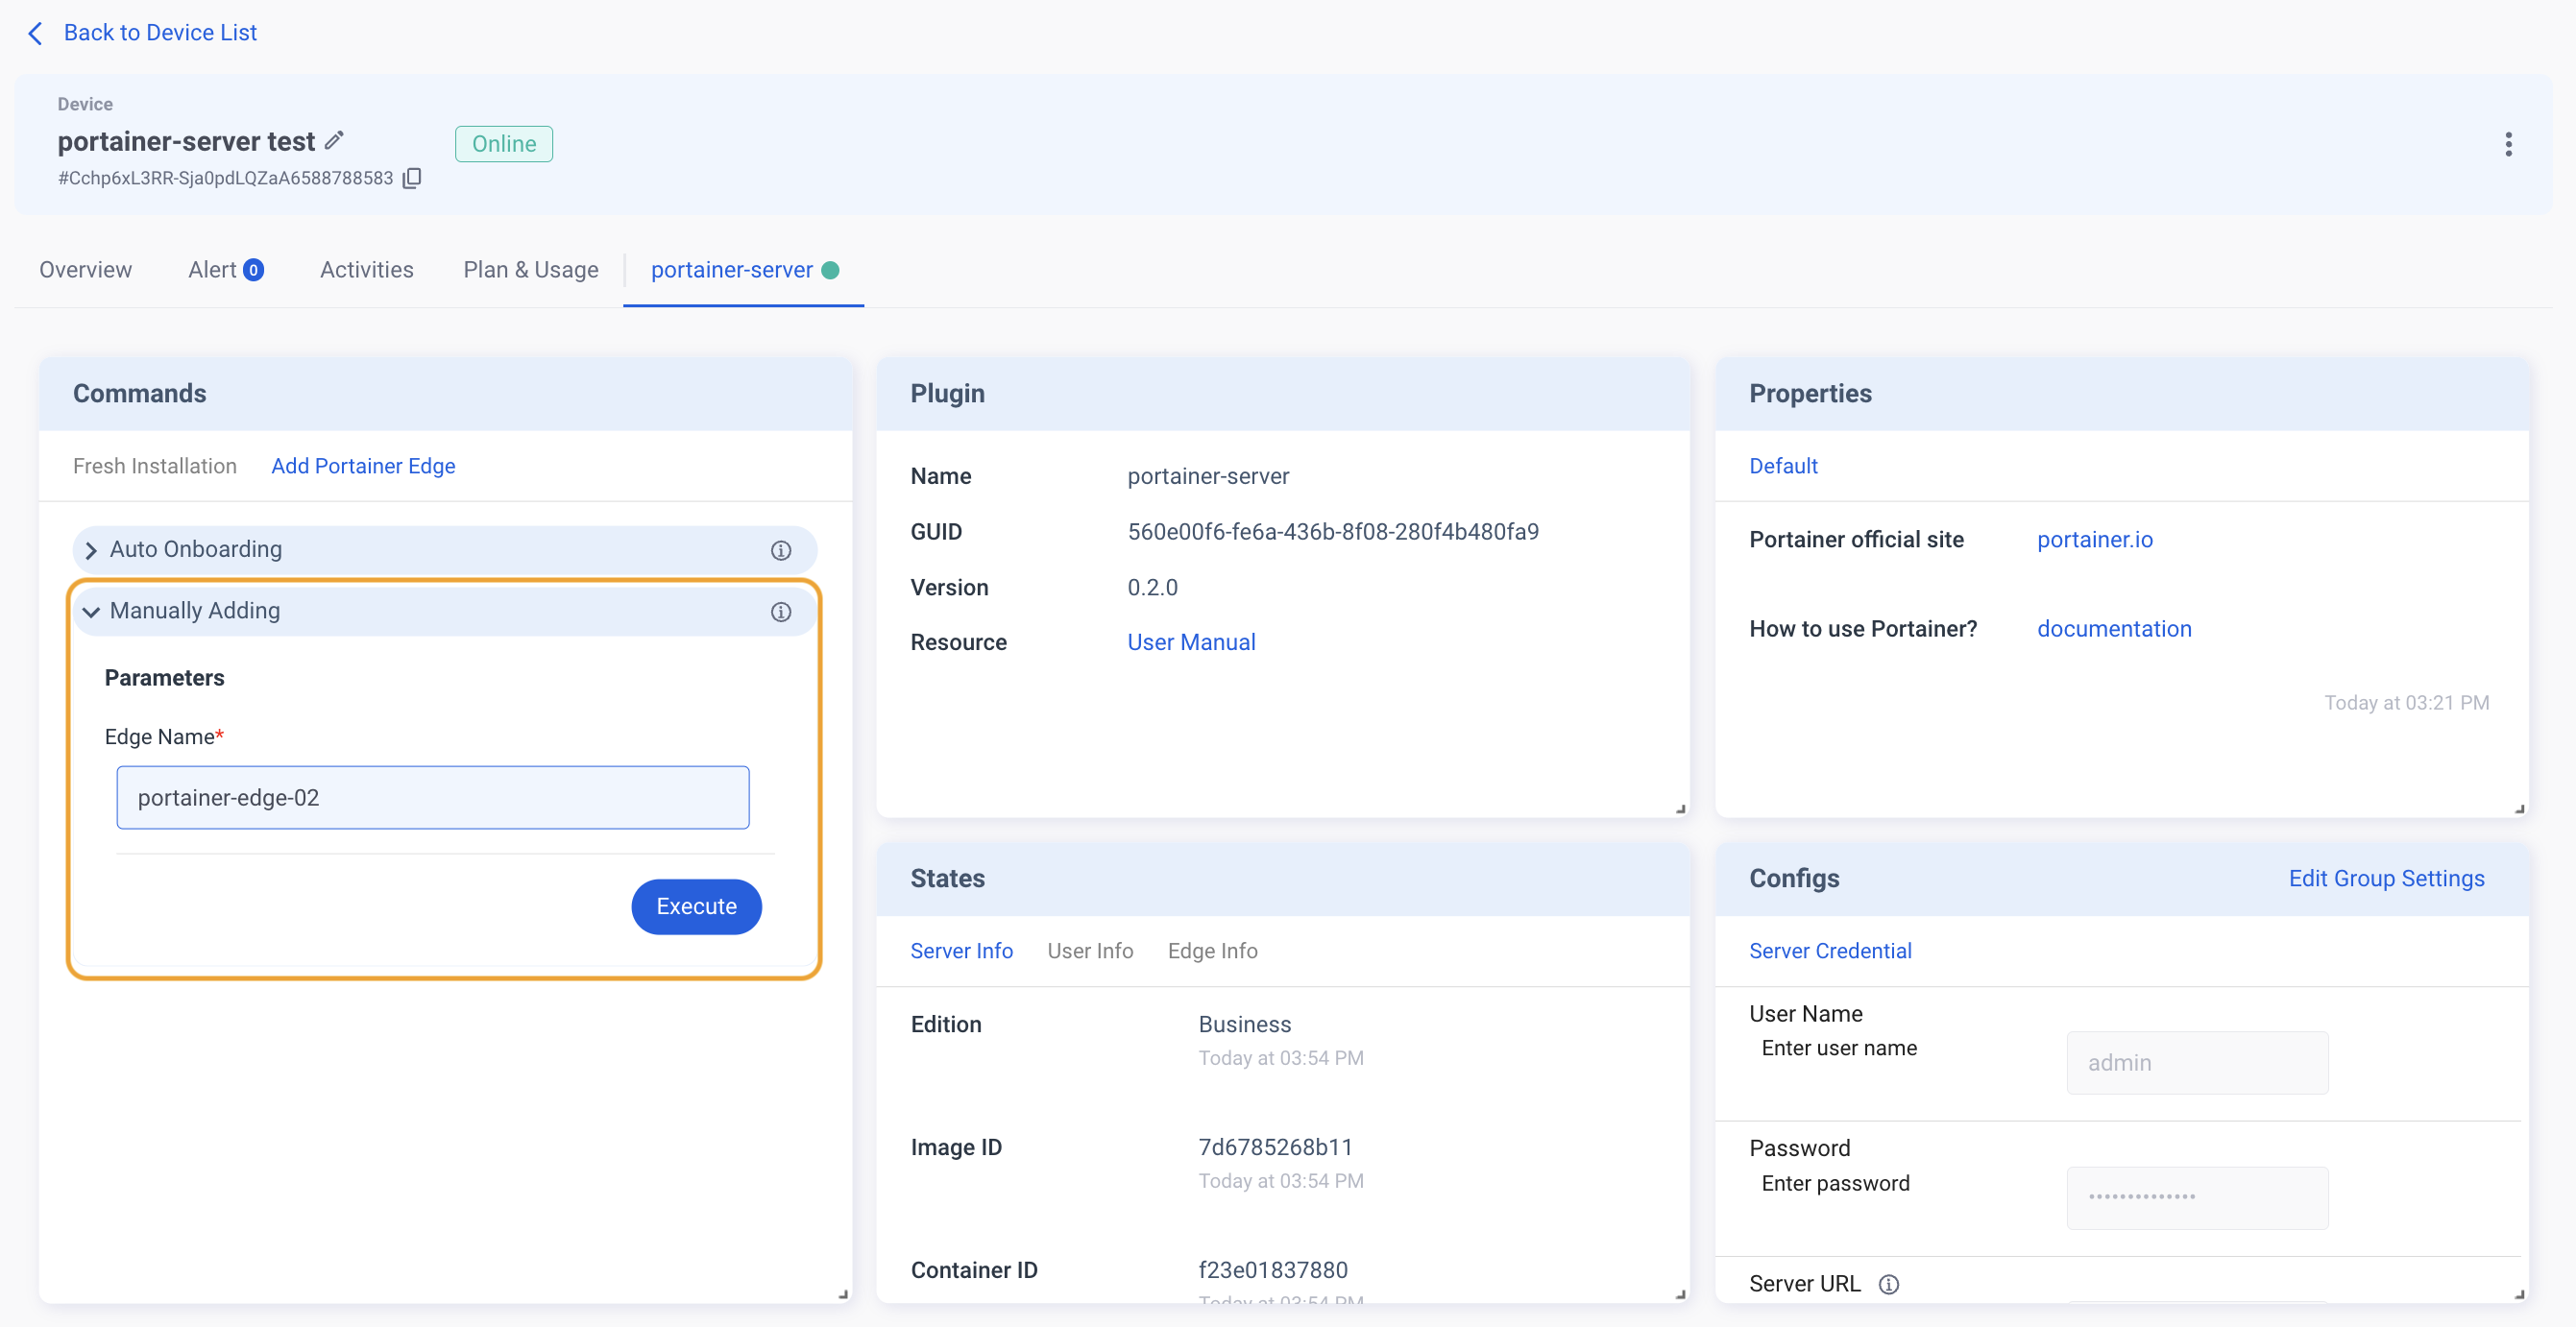The height and width of the screenshot is (1327, 2576).
Task: Click the Enter password hint
Action: [1835, 1184]
